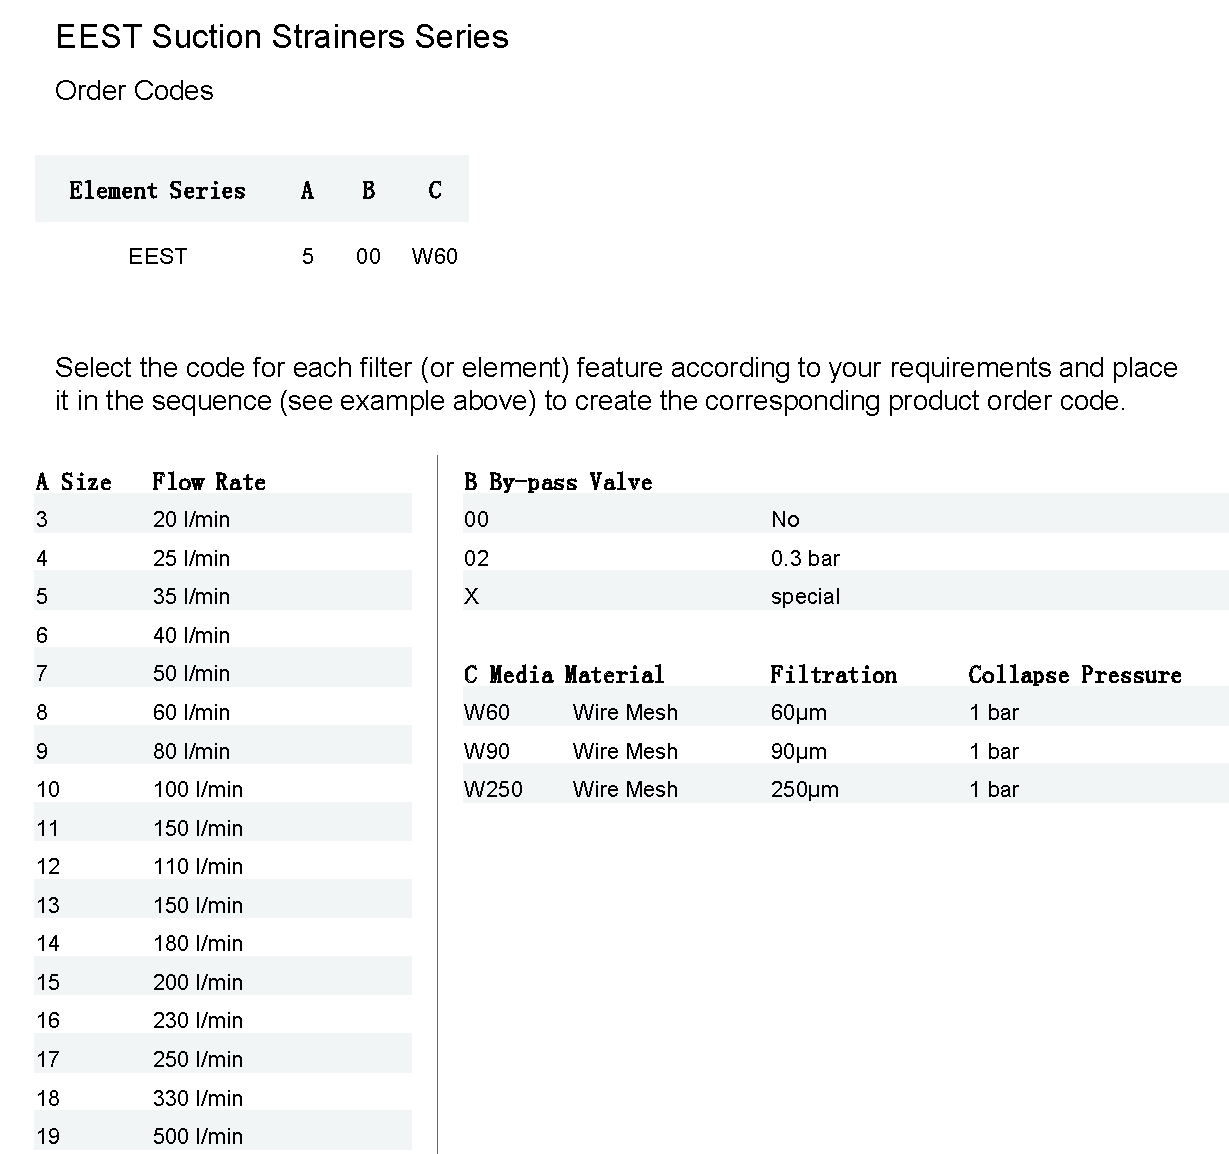Select the 'W60' value in the example row

[434, 256]
